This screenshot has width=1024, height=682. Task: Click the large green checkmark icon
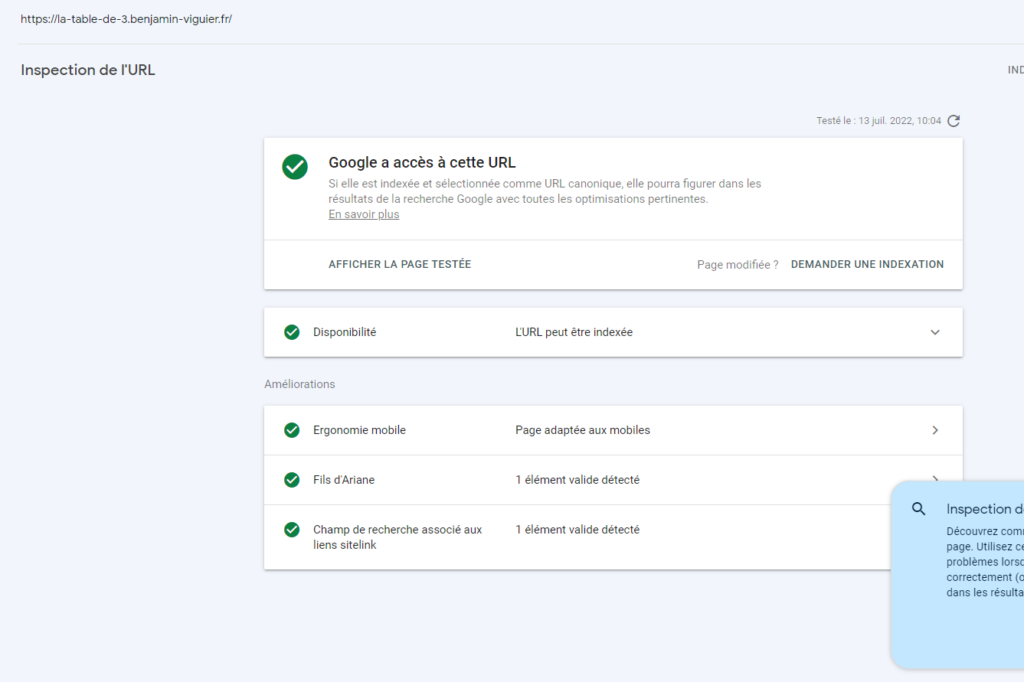pos(295,167)
